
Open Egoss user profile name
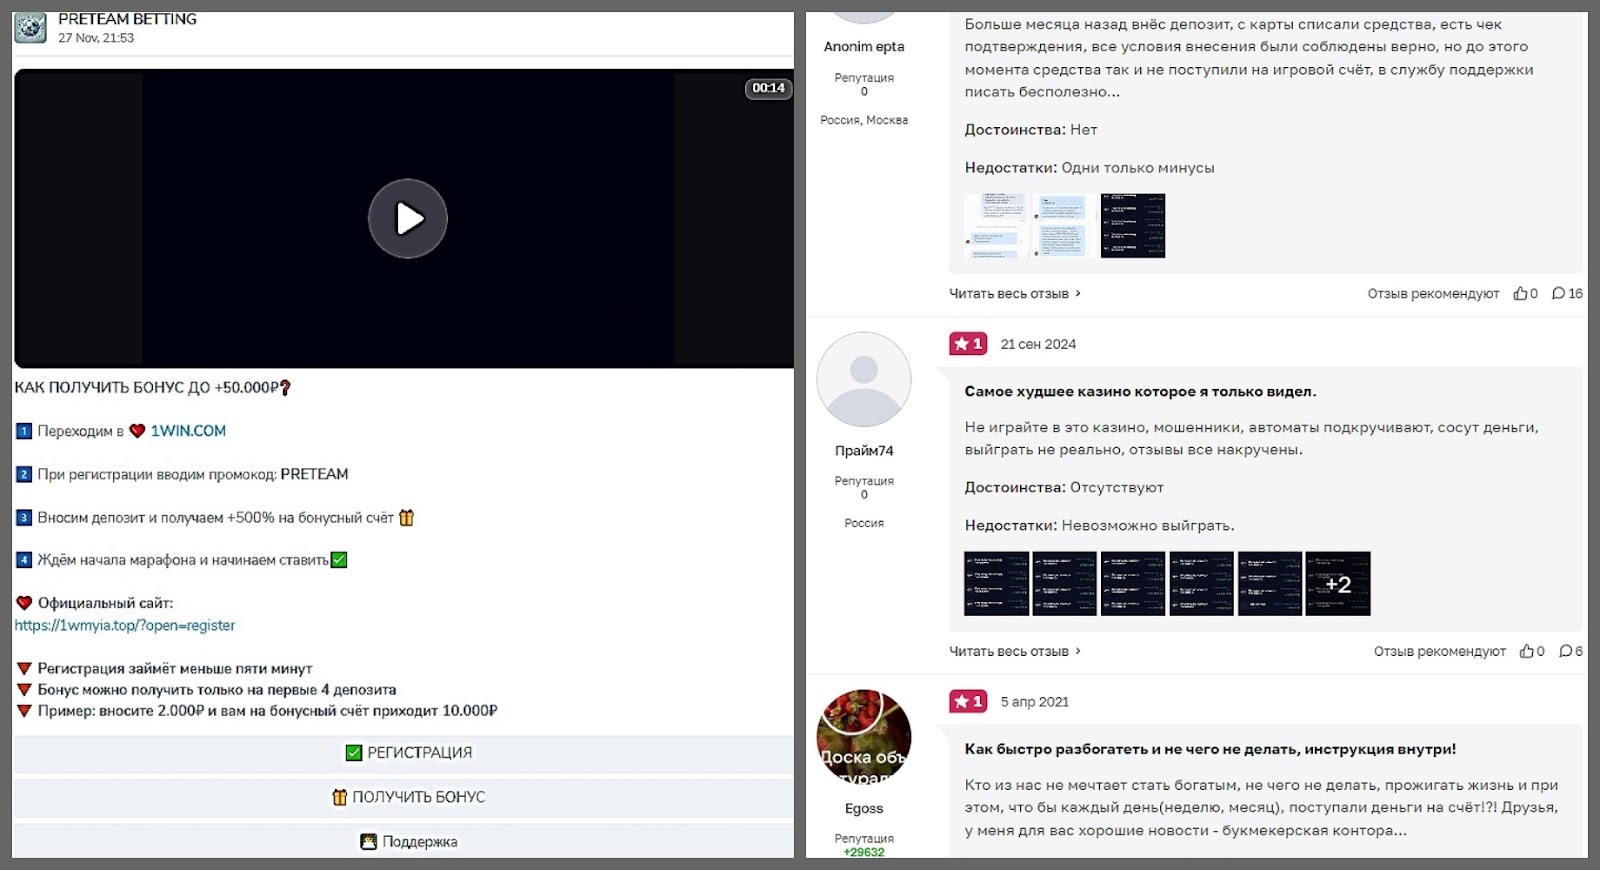(864, 808)
